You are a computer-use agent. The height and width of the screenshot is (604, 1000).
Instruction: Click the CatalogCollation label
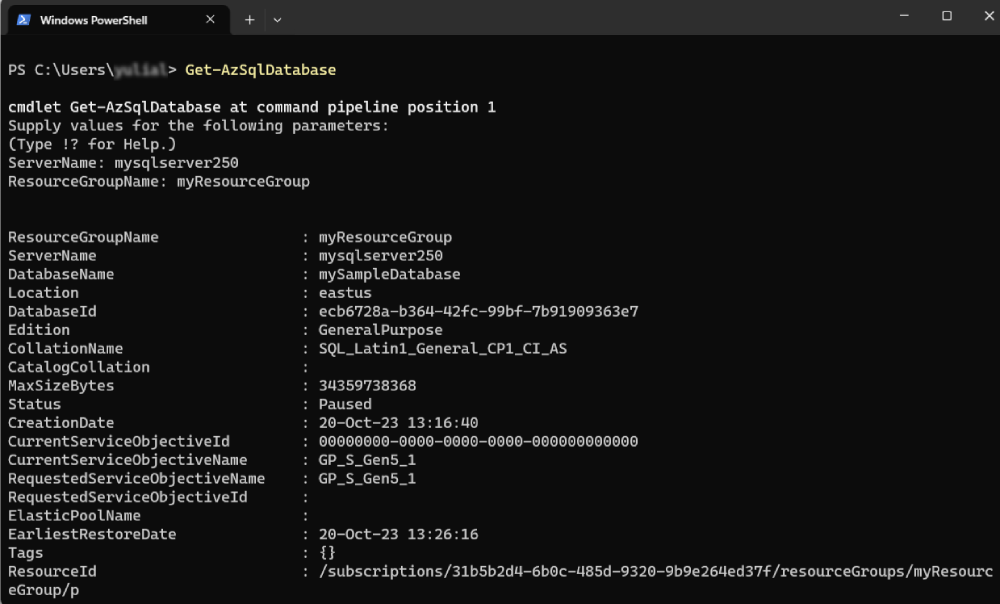point(78,367)
